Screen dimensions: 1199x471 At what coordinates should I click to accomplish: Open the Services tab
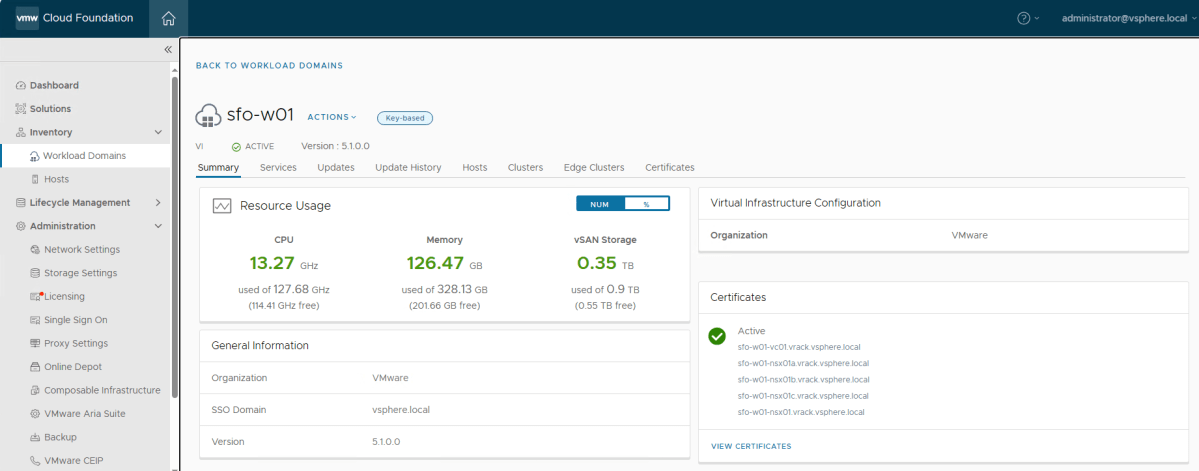278,167
